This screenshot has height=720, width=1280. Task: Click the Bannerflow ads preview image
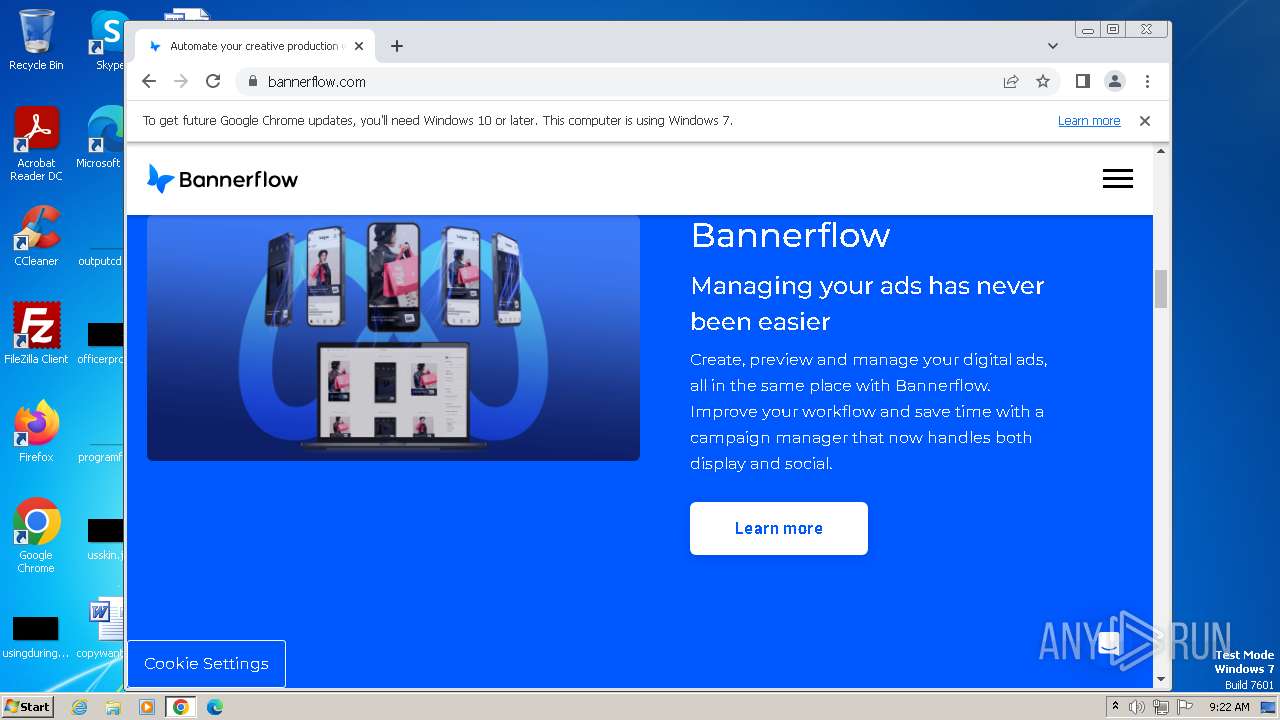[393, 338]
